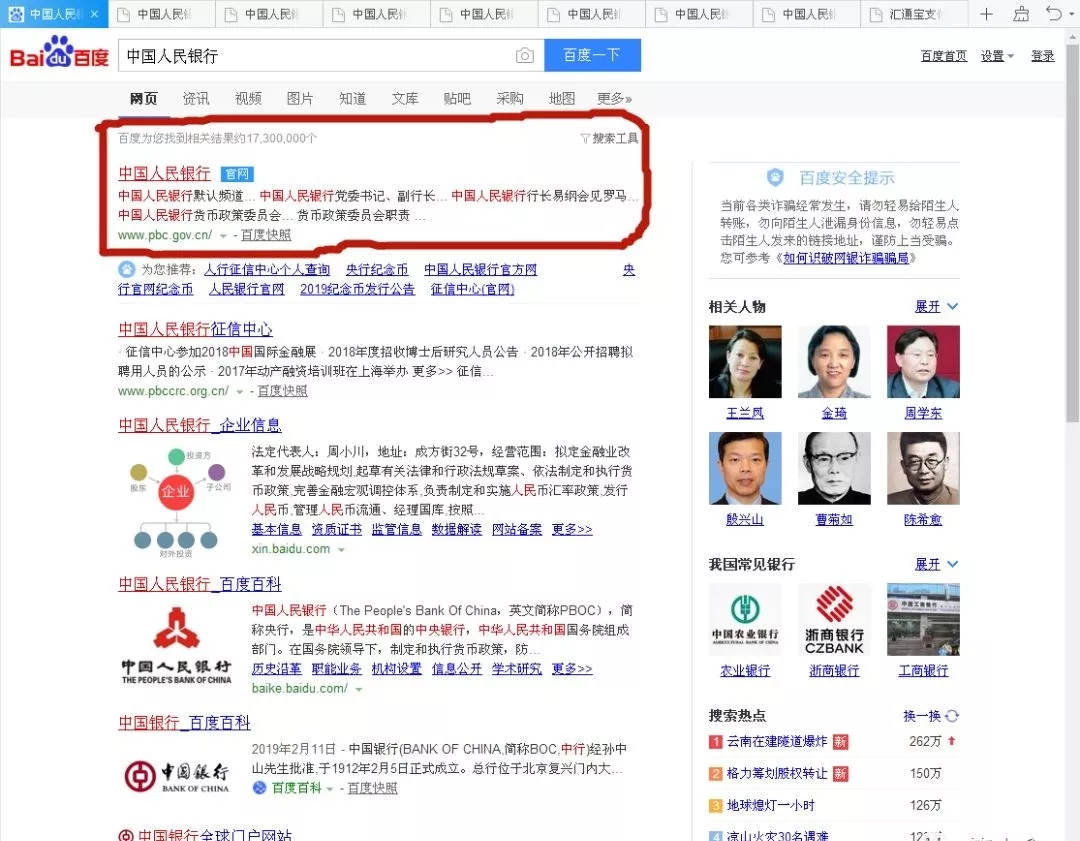The height and width of the screenshot is (841, 1080).
Task: Open 中国人民银行 官网 result title
Action: tap(165, 174)
